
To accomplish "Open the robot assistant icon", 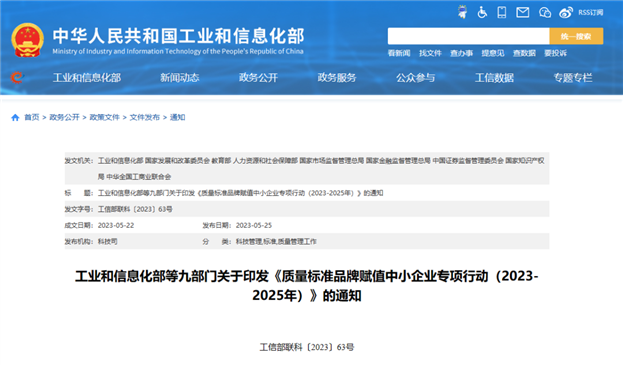I will [x=462, y=12].
